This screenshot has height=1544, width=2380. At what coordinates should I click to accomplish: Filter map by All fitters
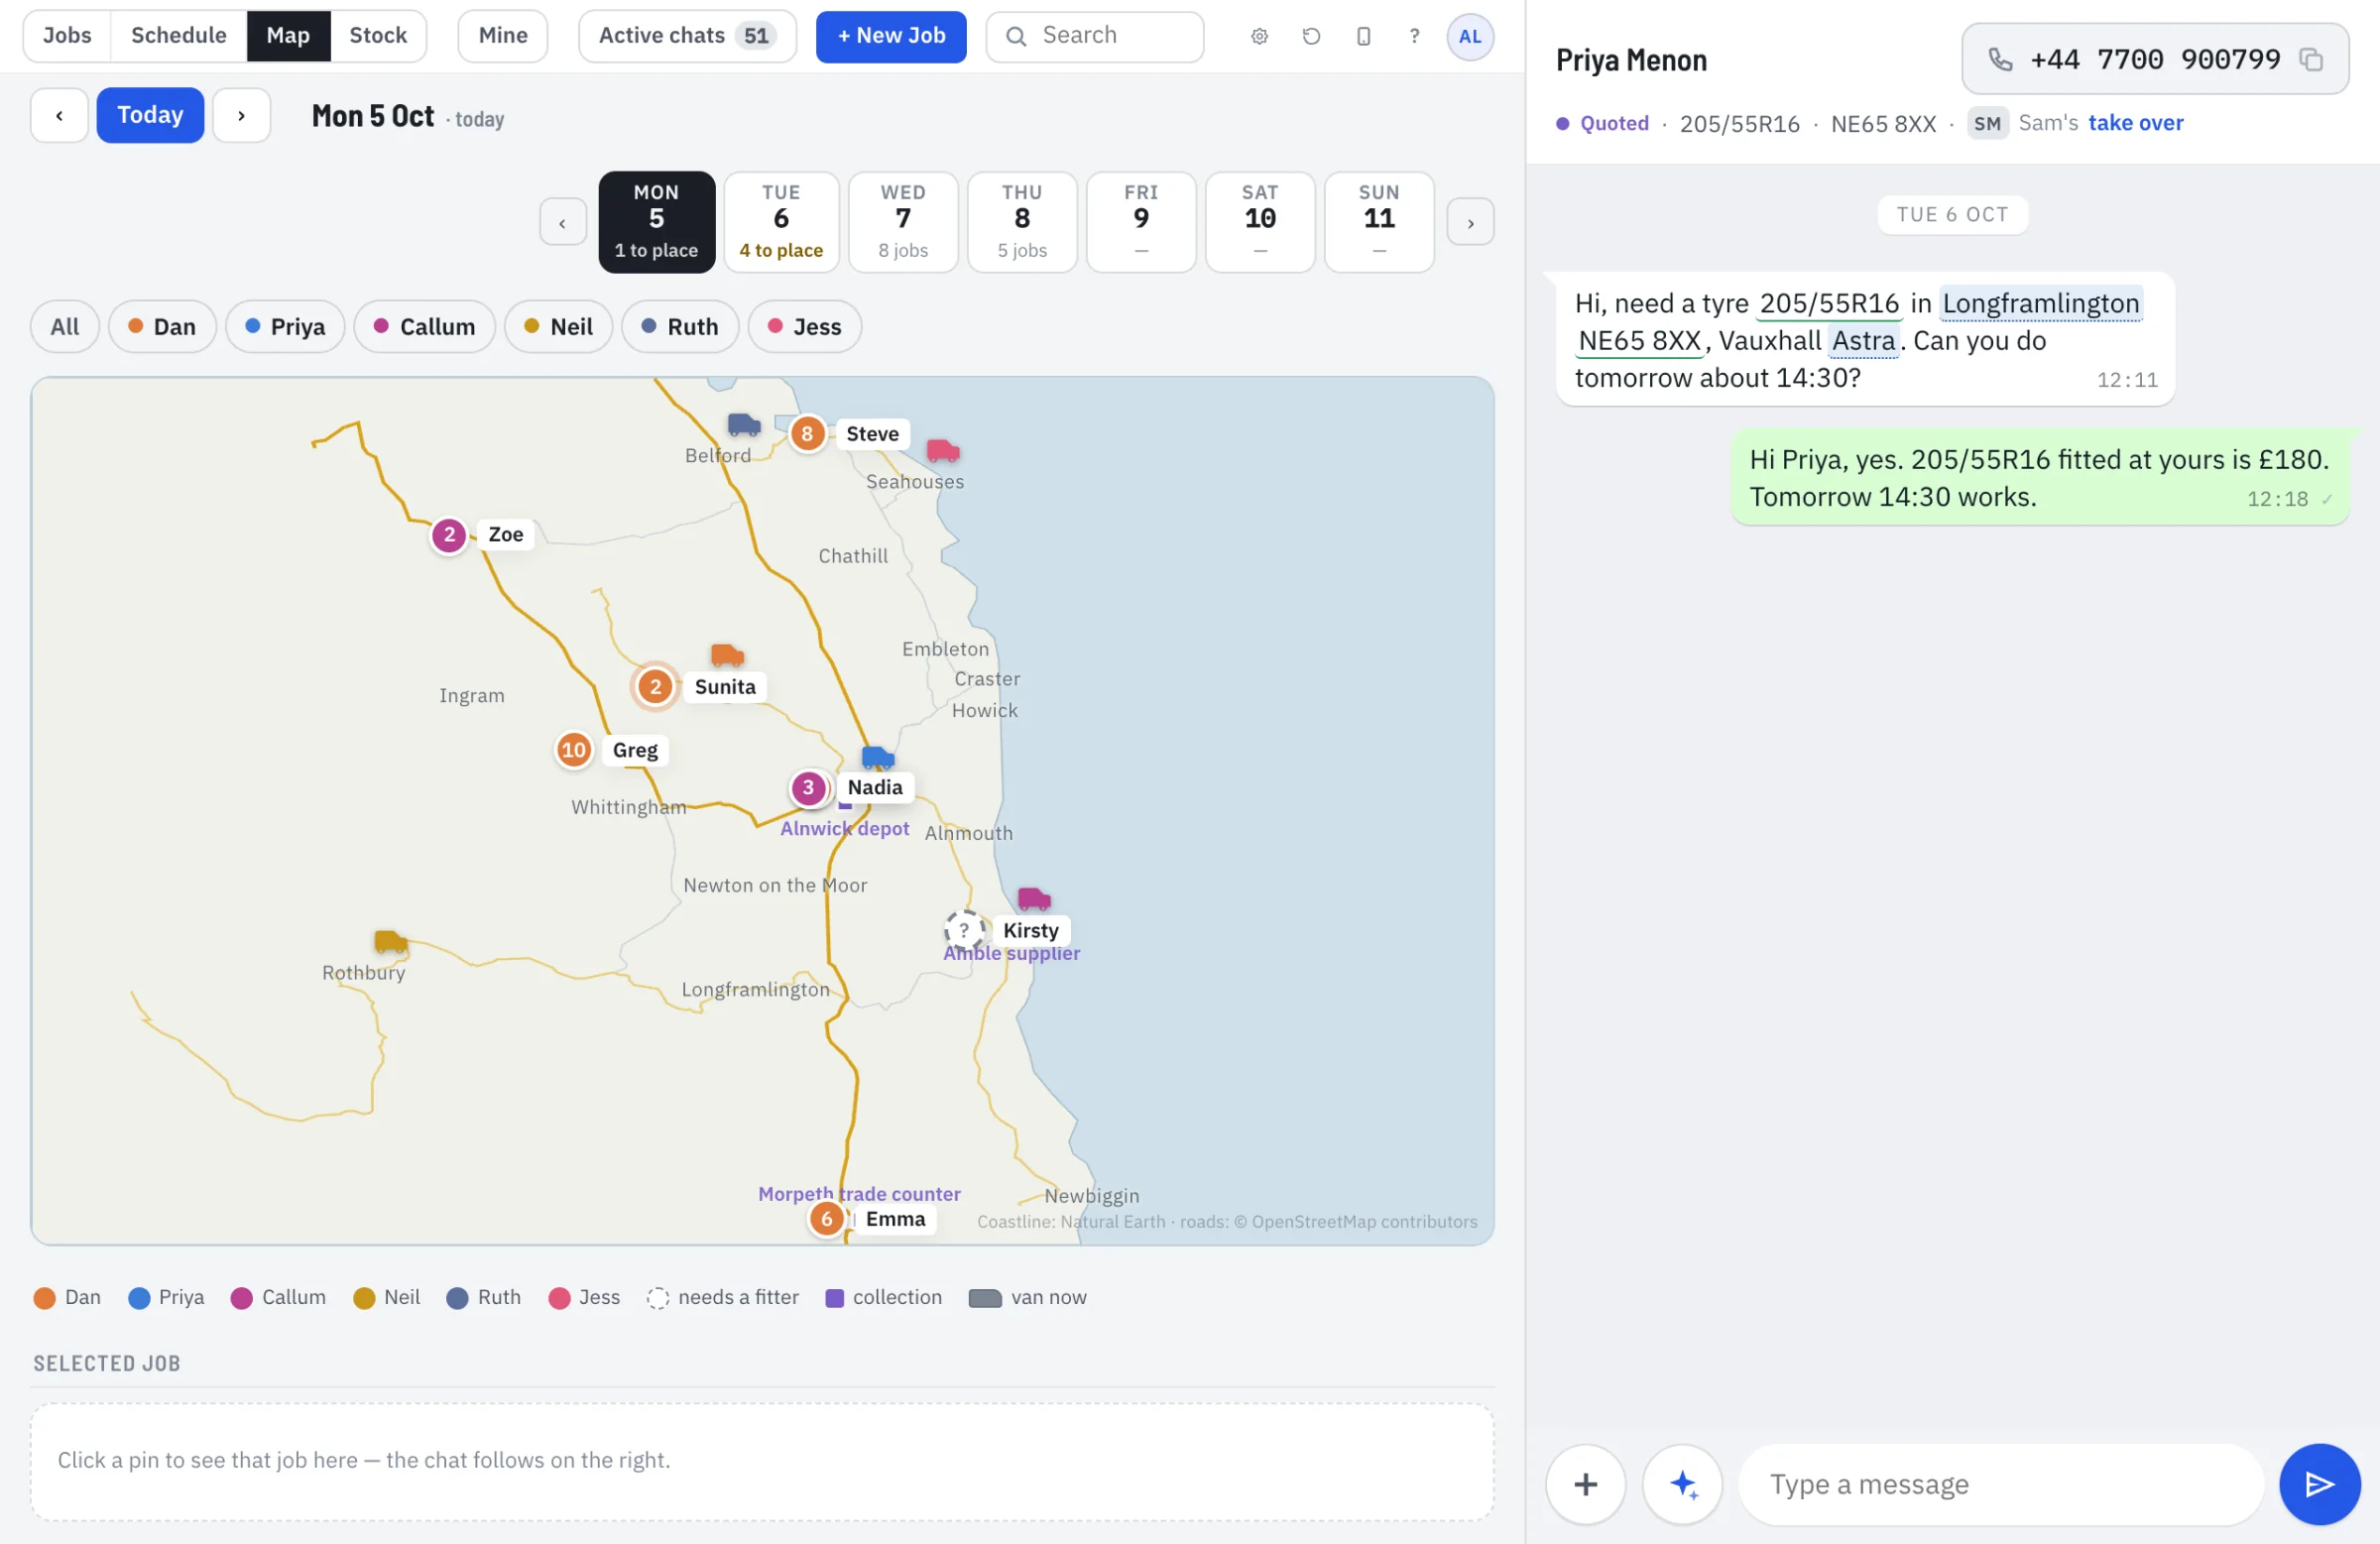pos(64,327)
